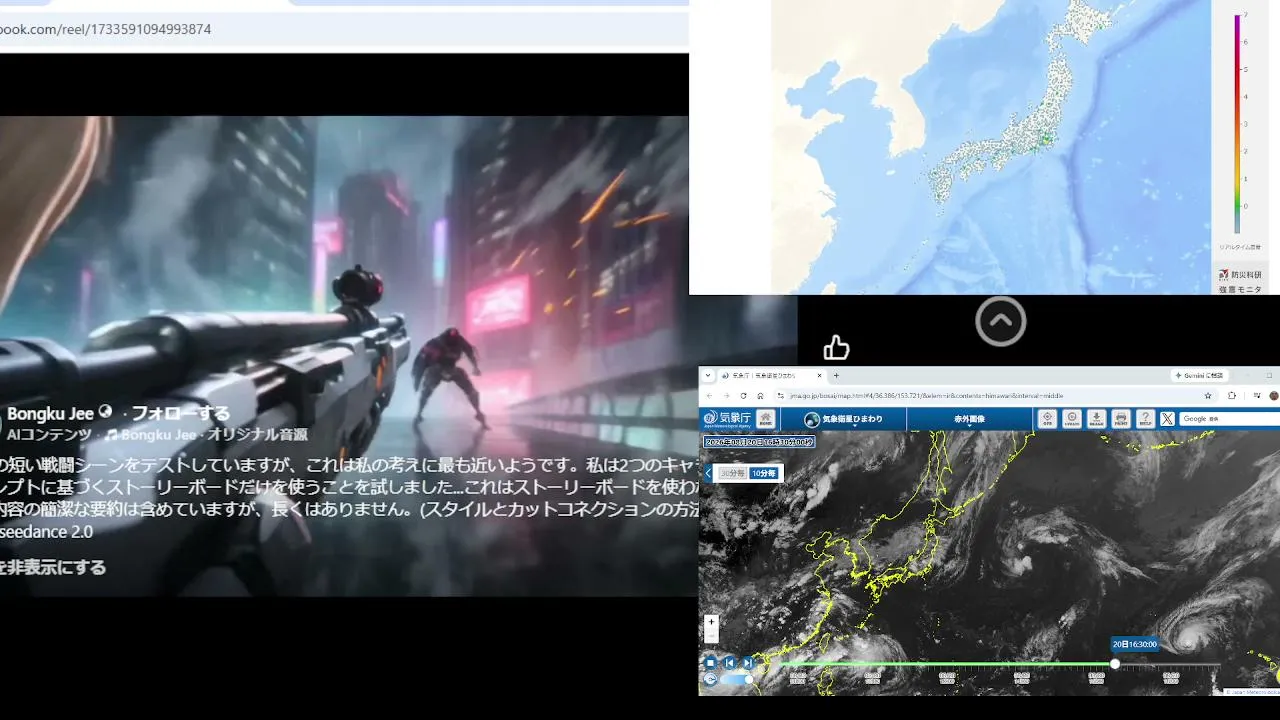Zoom out on the satellite map
The width and height of the screenshot is (1280, 720).
711,636
